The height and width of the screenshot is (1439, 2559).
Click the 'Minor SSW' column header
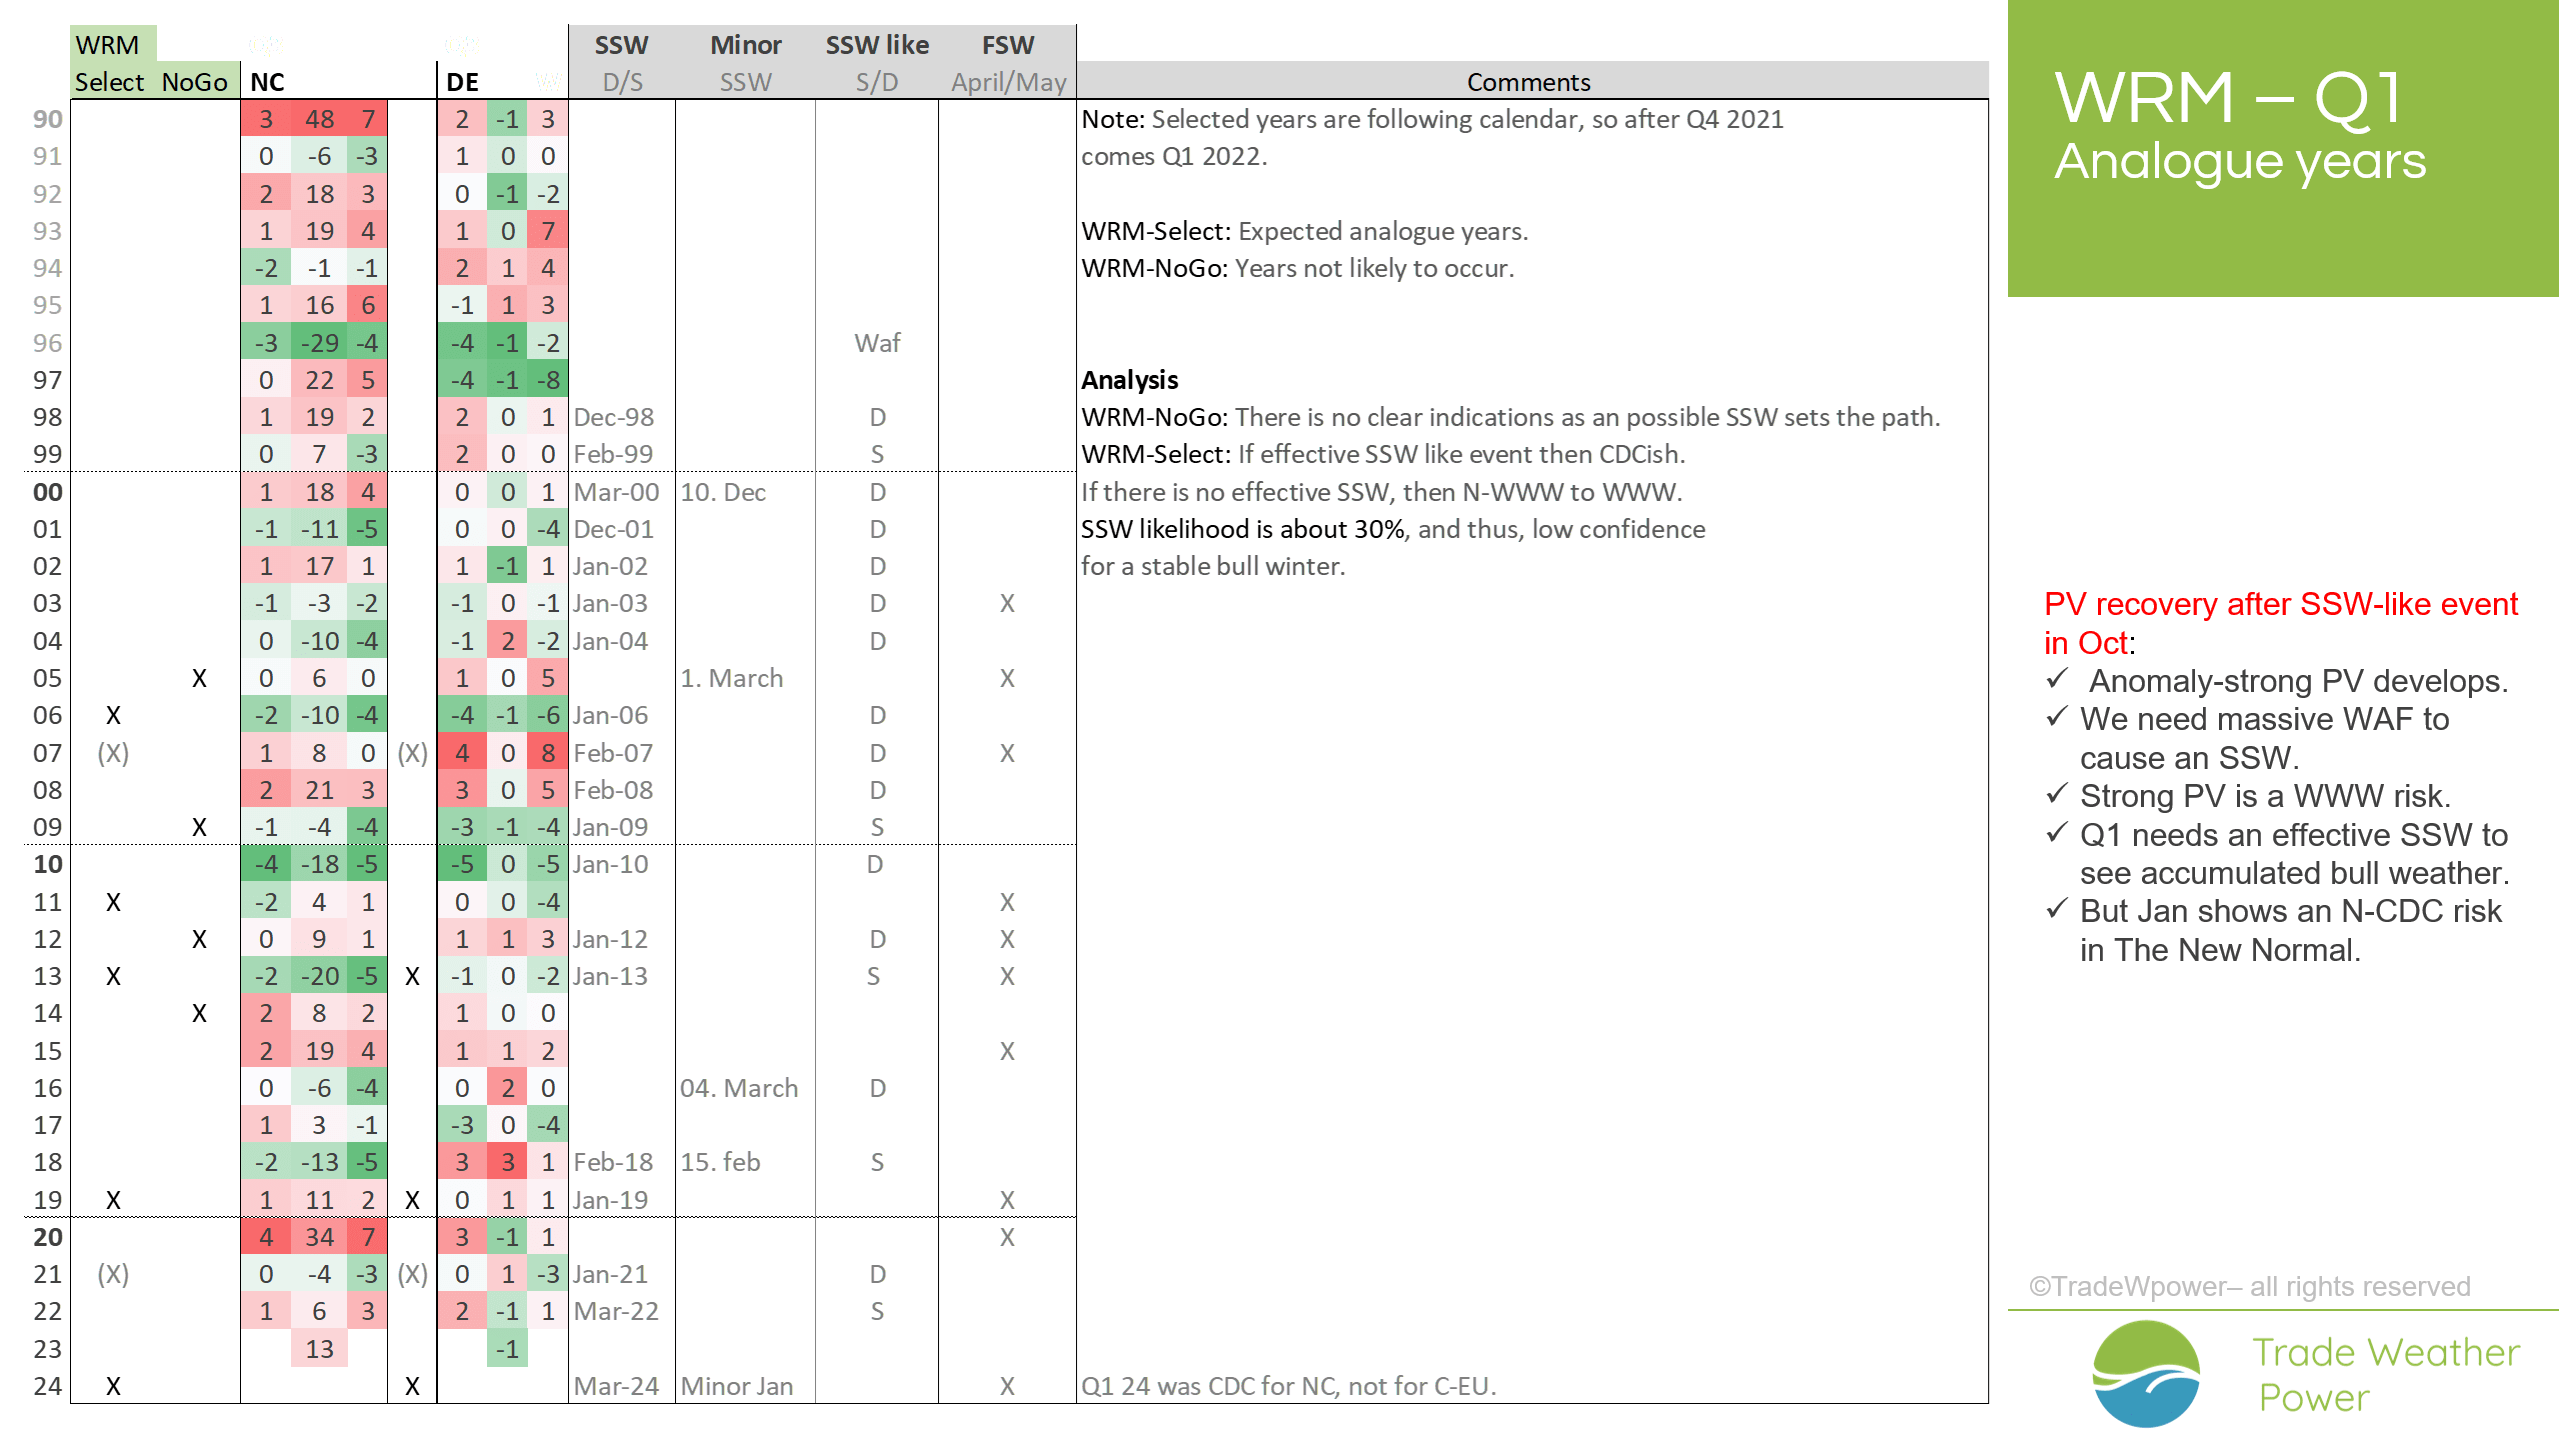tap(745, 62)
